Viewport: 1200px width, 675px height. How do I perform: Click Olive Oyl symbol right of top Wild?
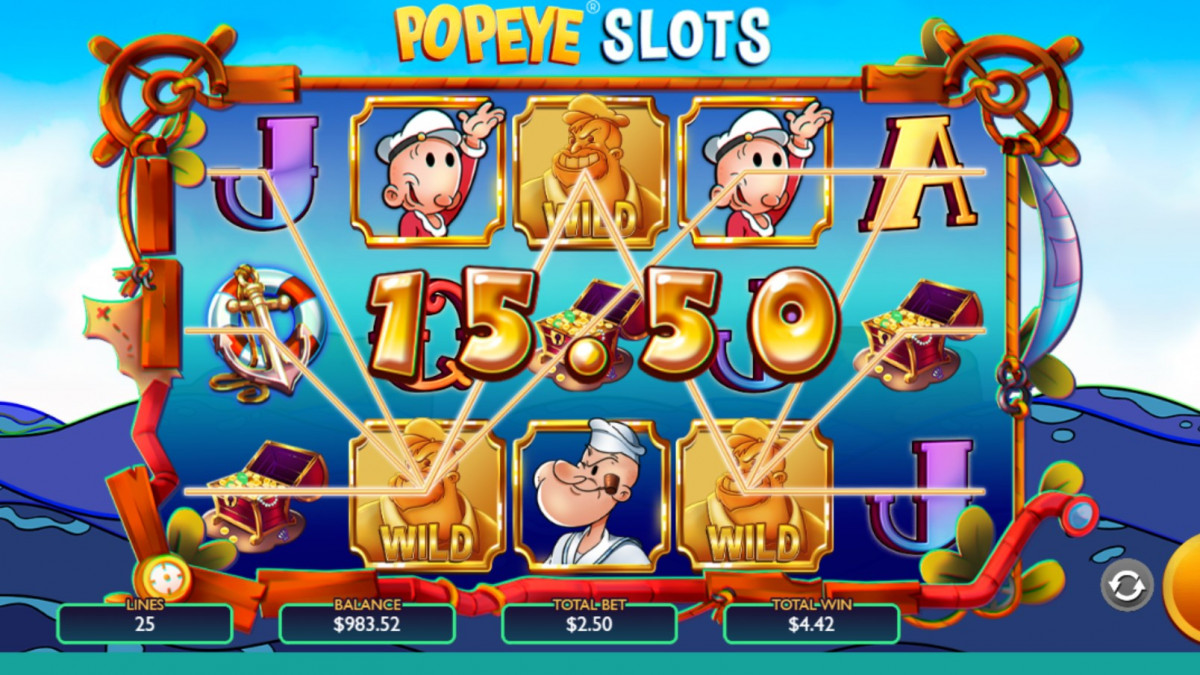coord(755,172)
